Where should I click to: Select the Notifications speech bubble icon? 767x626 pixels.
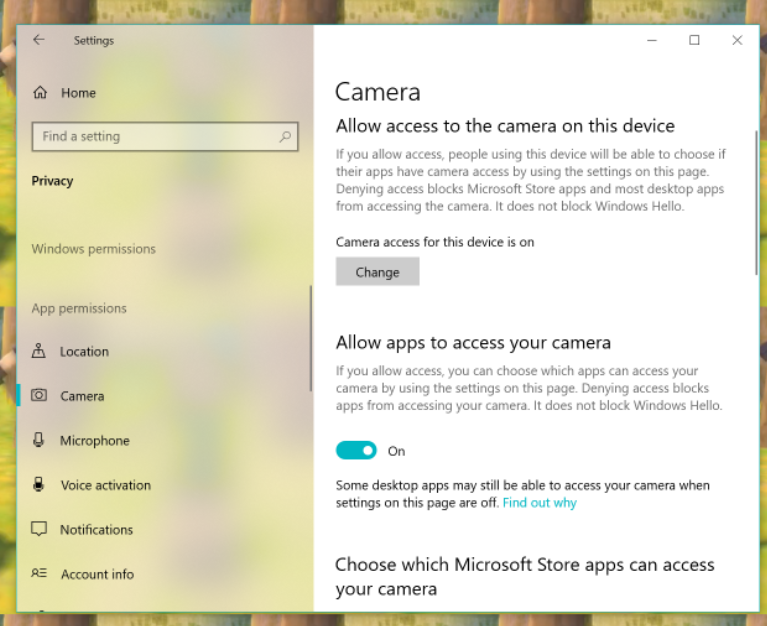point(39,529)
